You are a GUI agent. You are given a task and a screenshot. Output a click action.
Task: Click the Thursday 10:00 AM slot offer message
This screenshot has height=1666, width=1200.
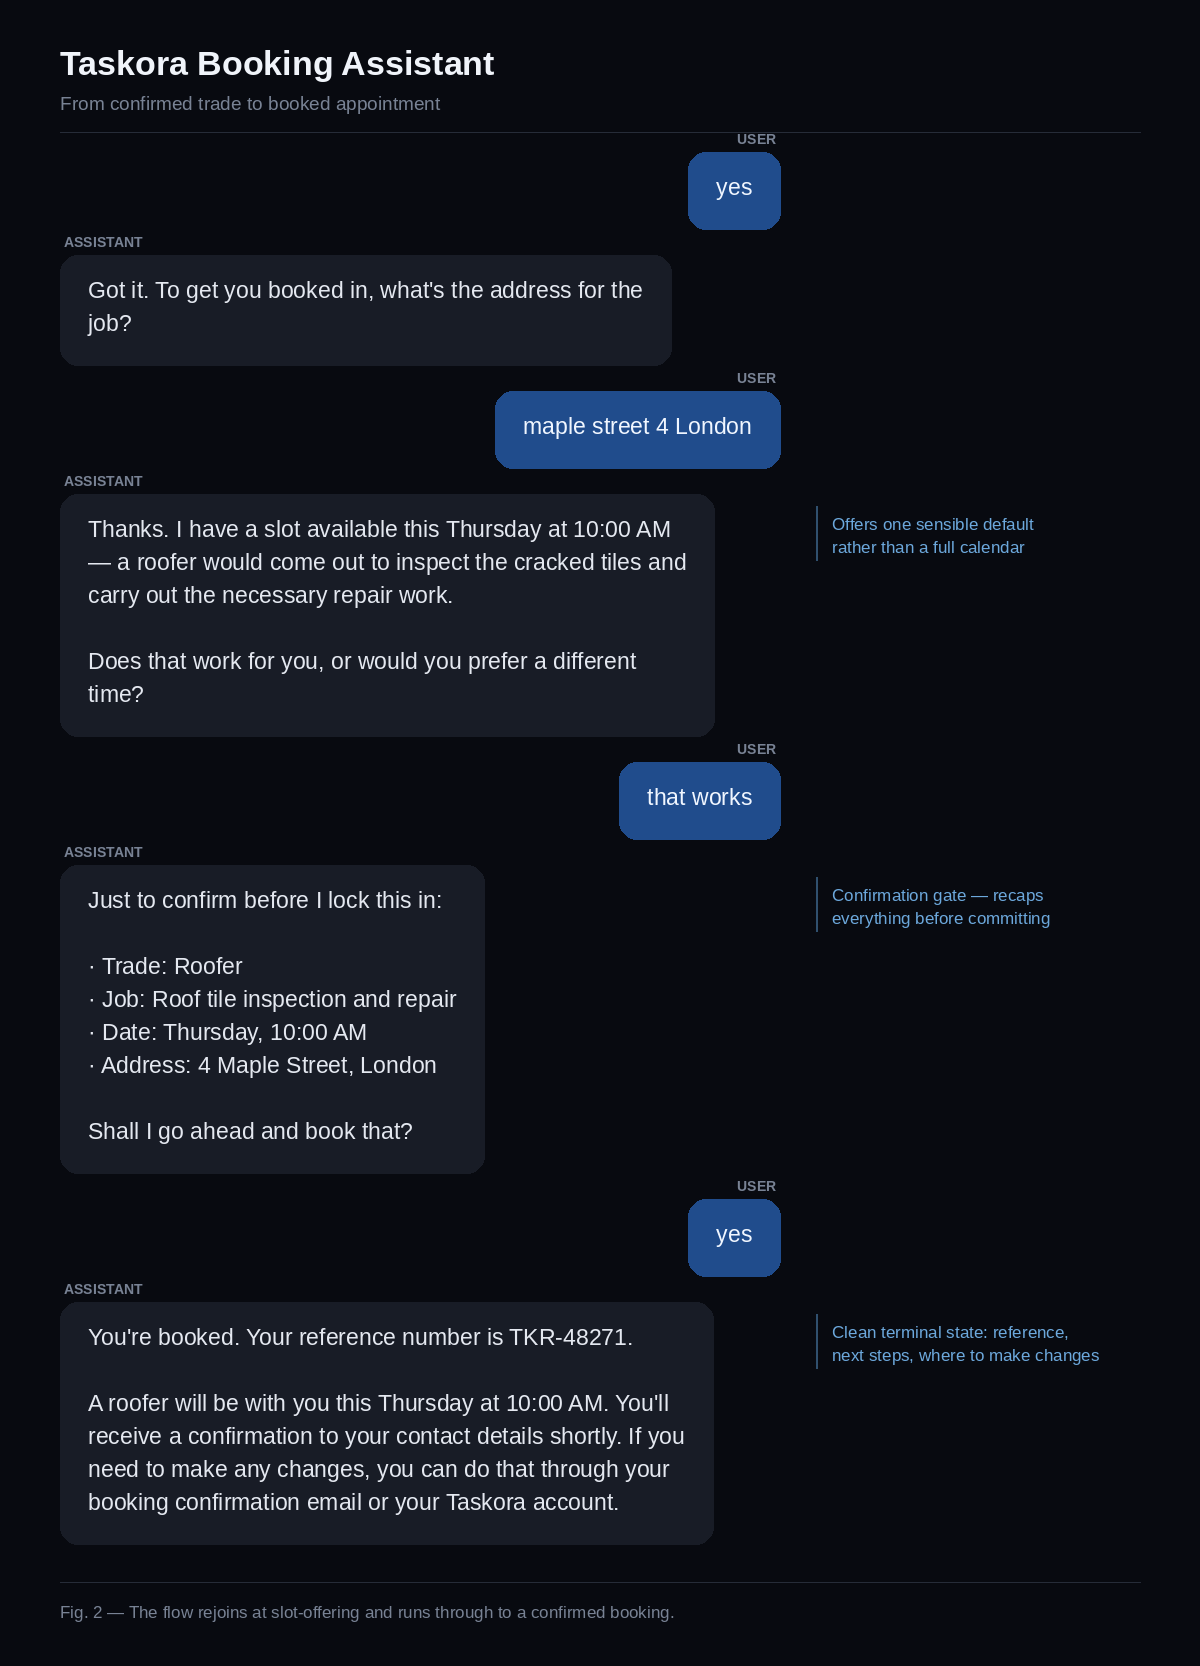click(x=387, y=615)
